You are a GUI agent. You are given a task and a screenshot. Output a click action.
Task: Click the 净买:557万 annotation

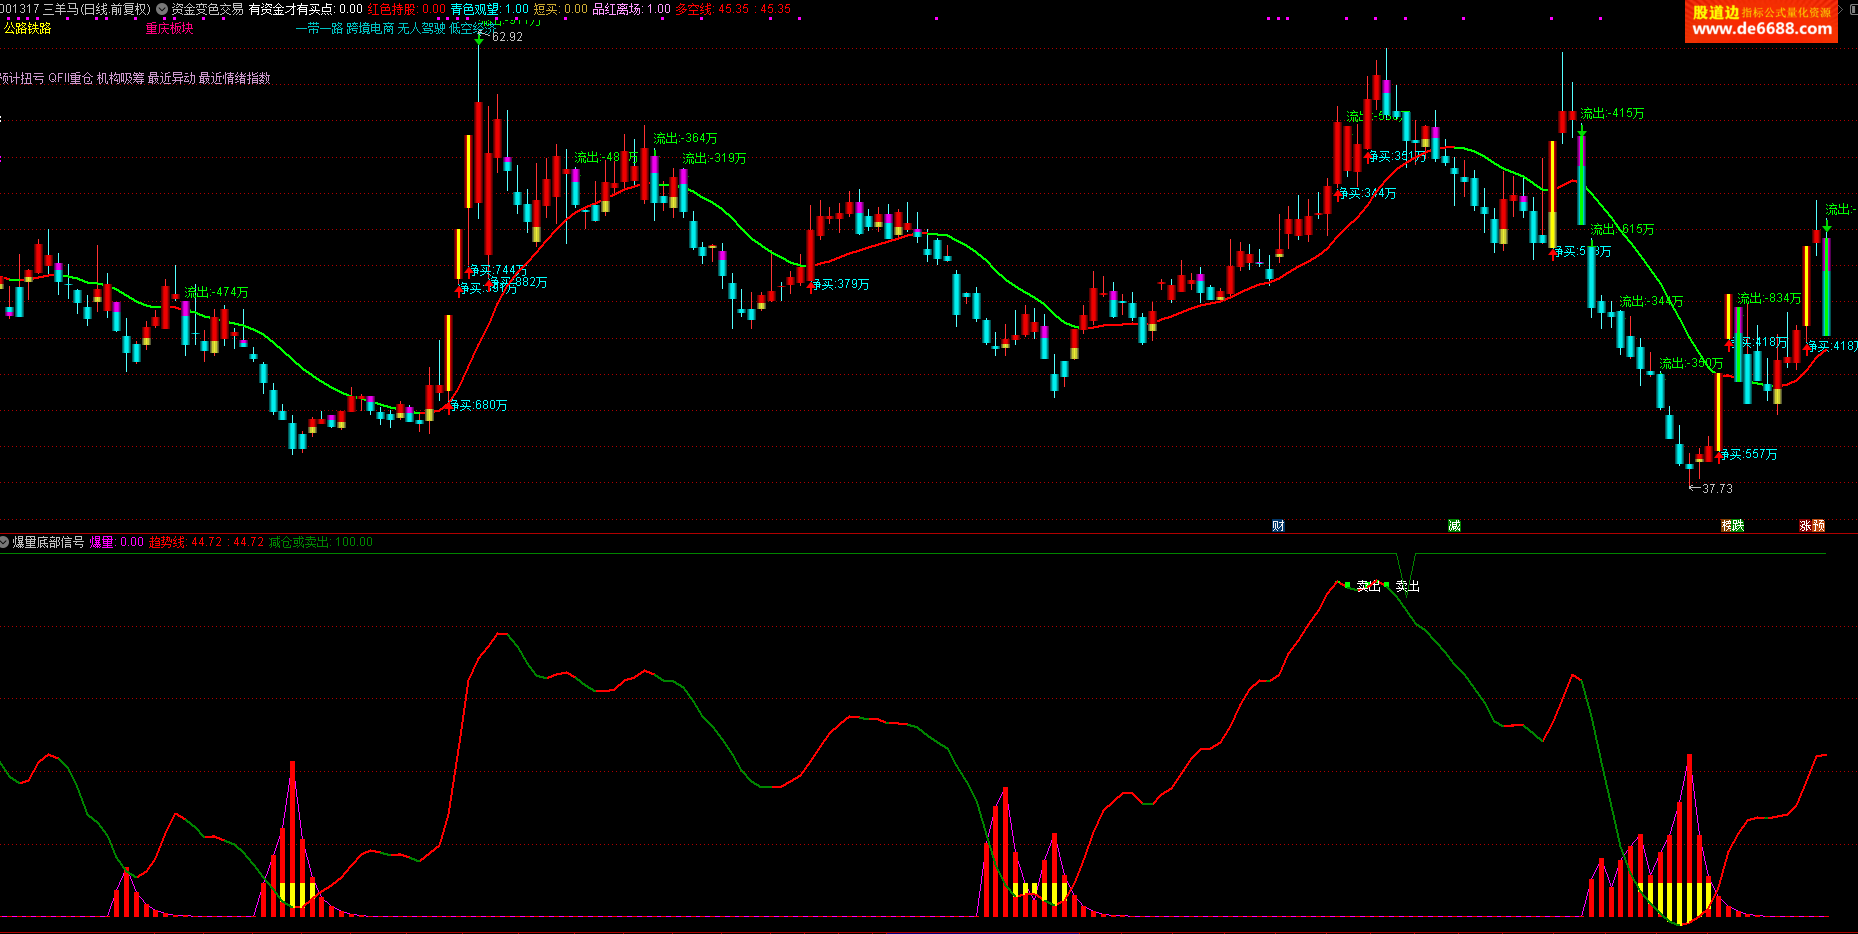coord(1749,454)
